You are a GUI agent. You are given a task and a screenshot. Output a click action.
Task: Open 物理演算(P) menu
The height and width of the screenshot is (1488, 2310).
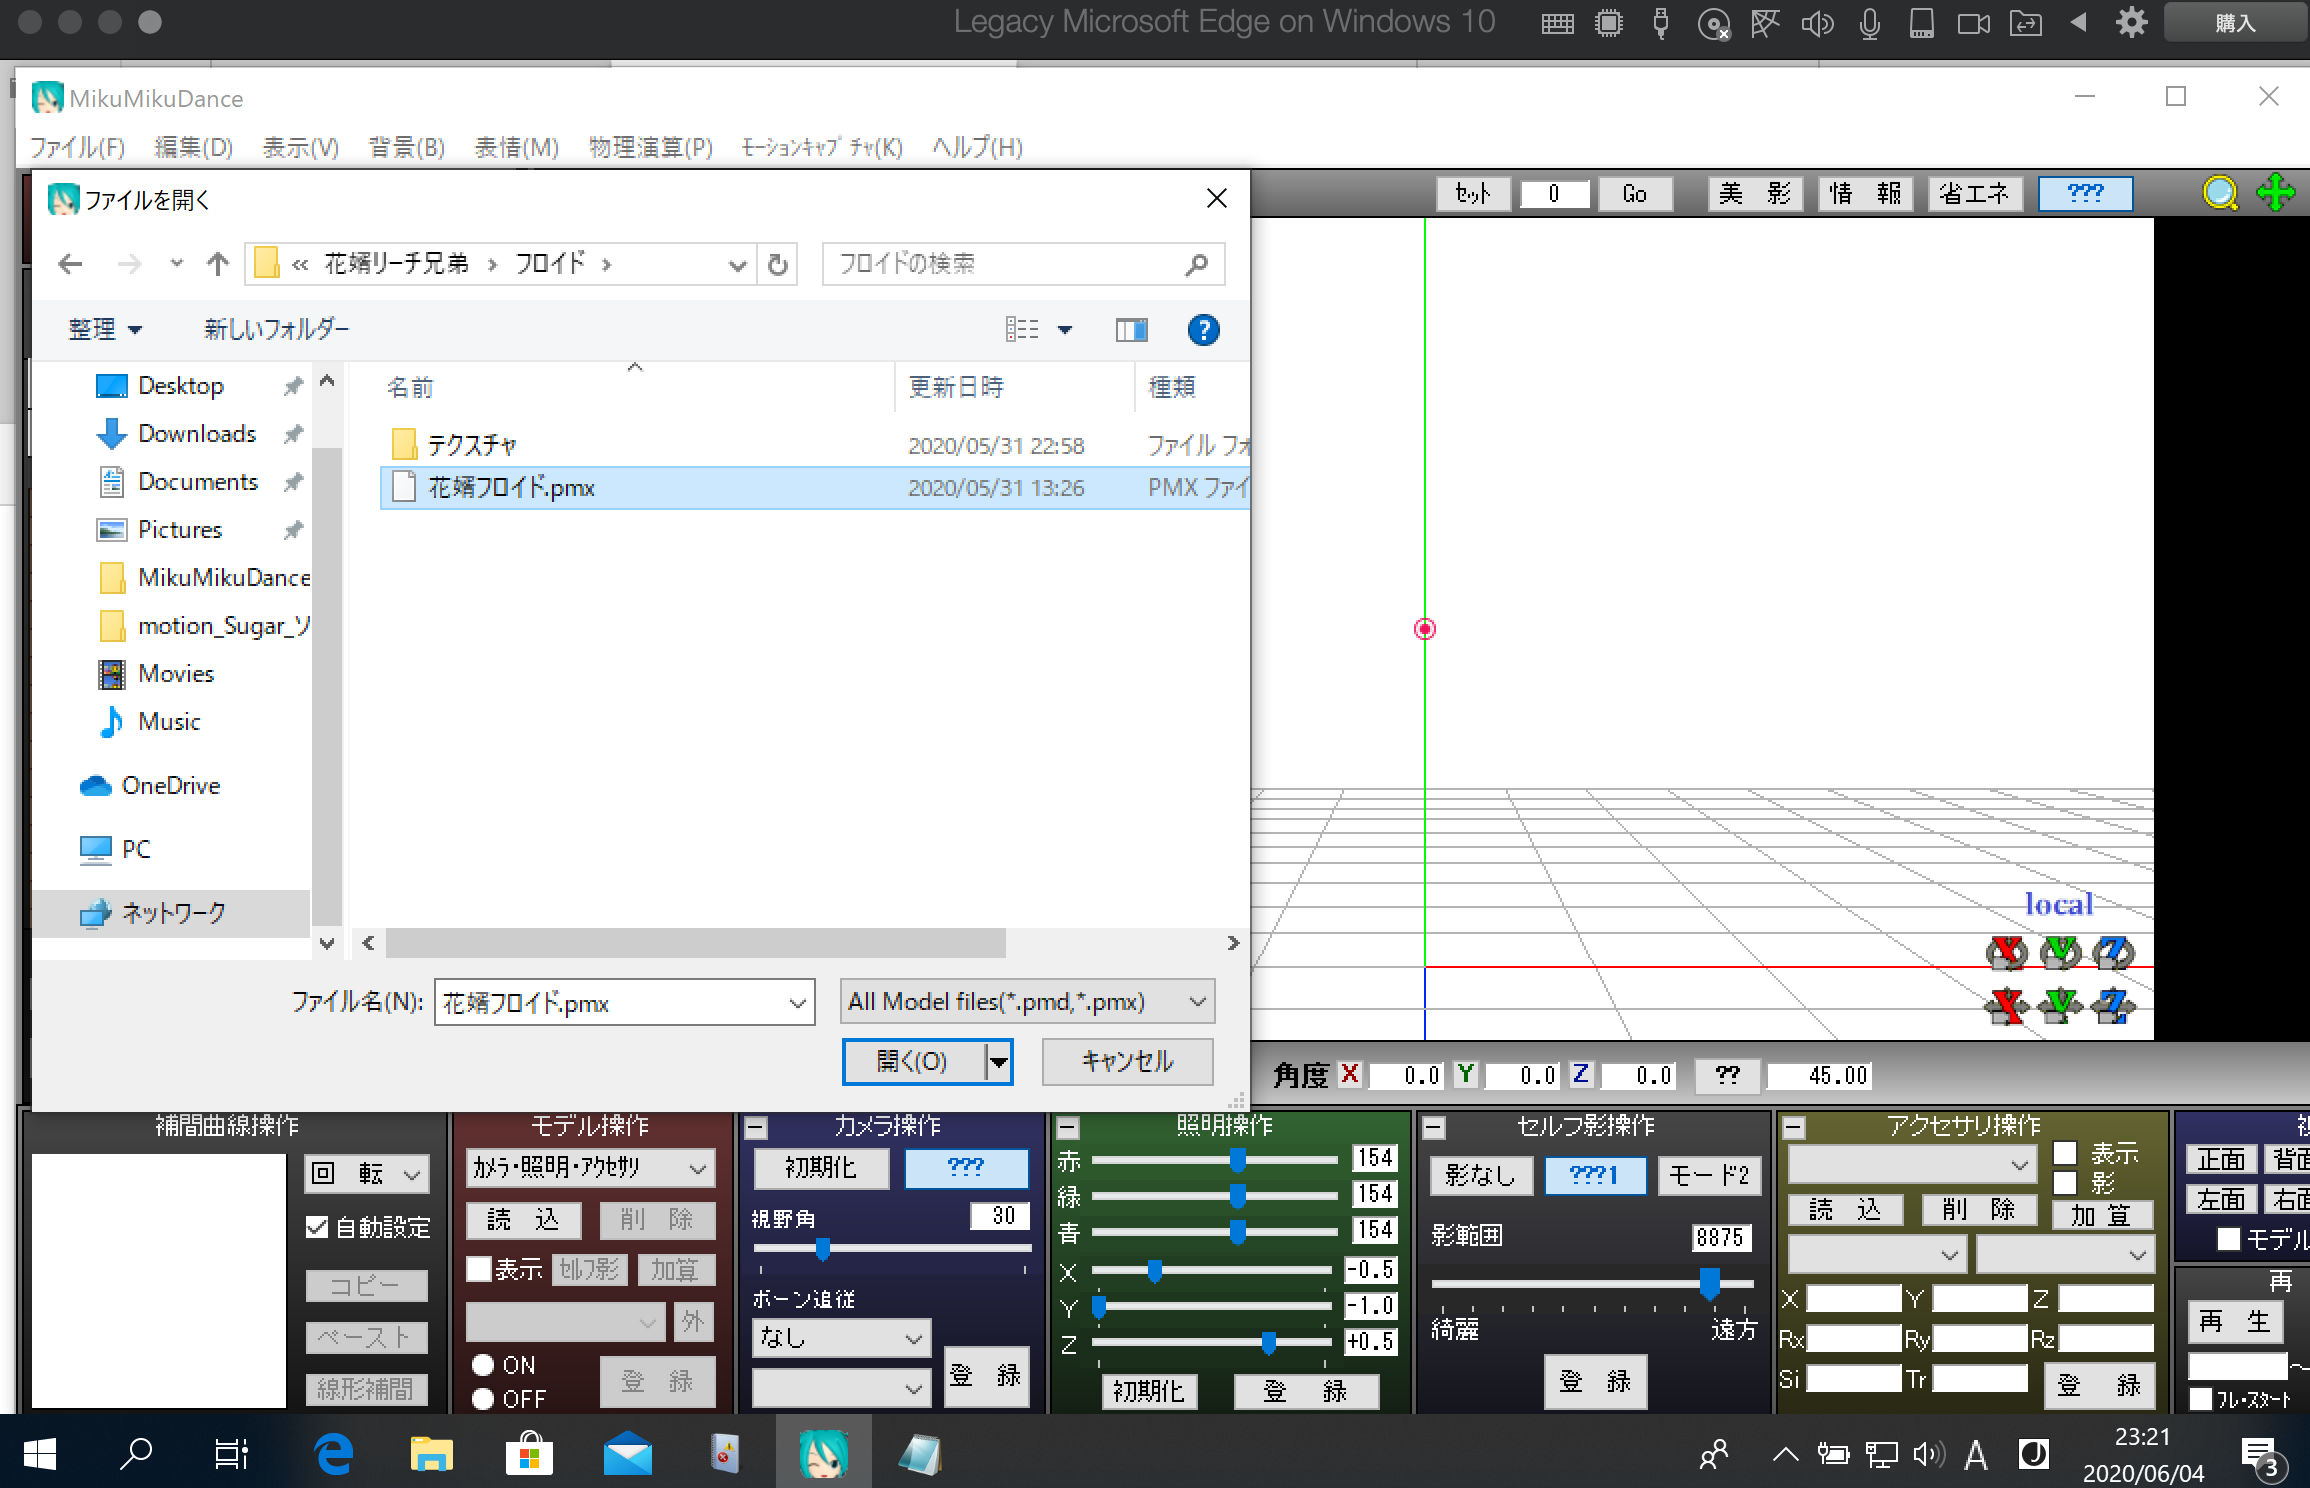651,148
